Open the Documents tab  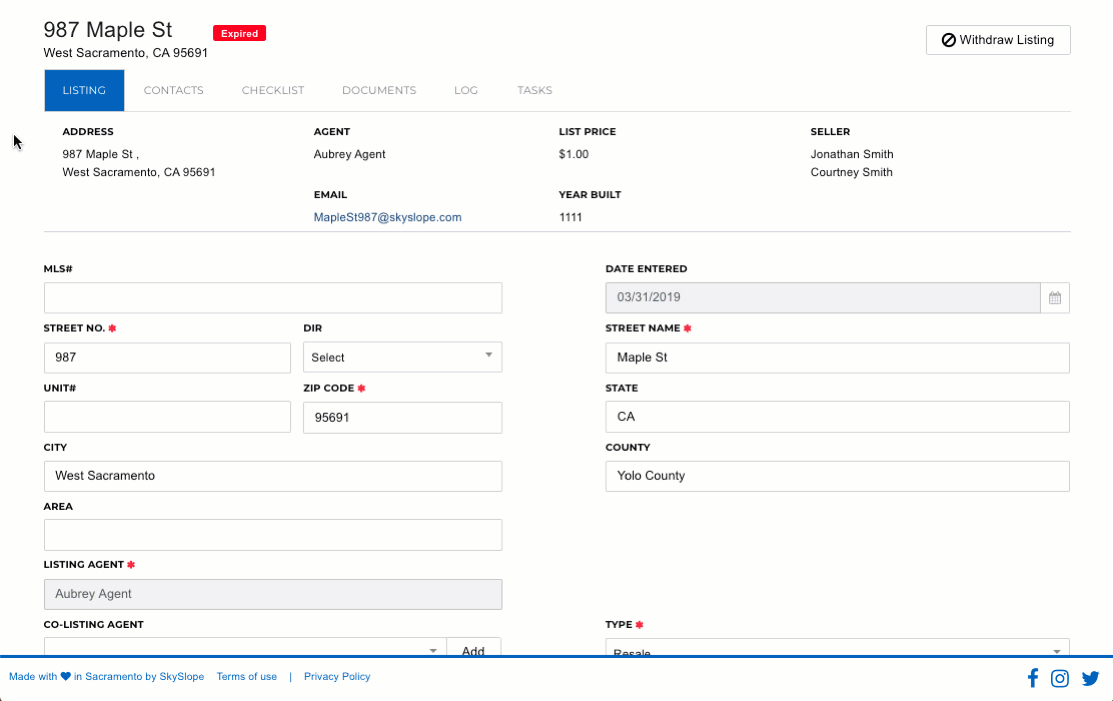[x=379, y=90]
